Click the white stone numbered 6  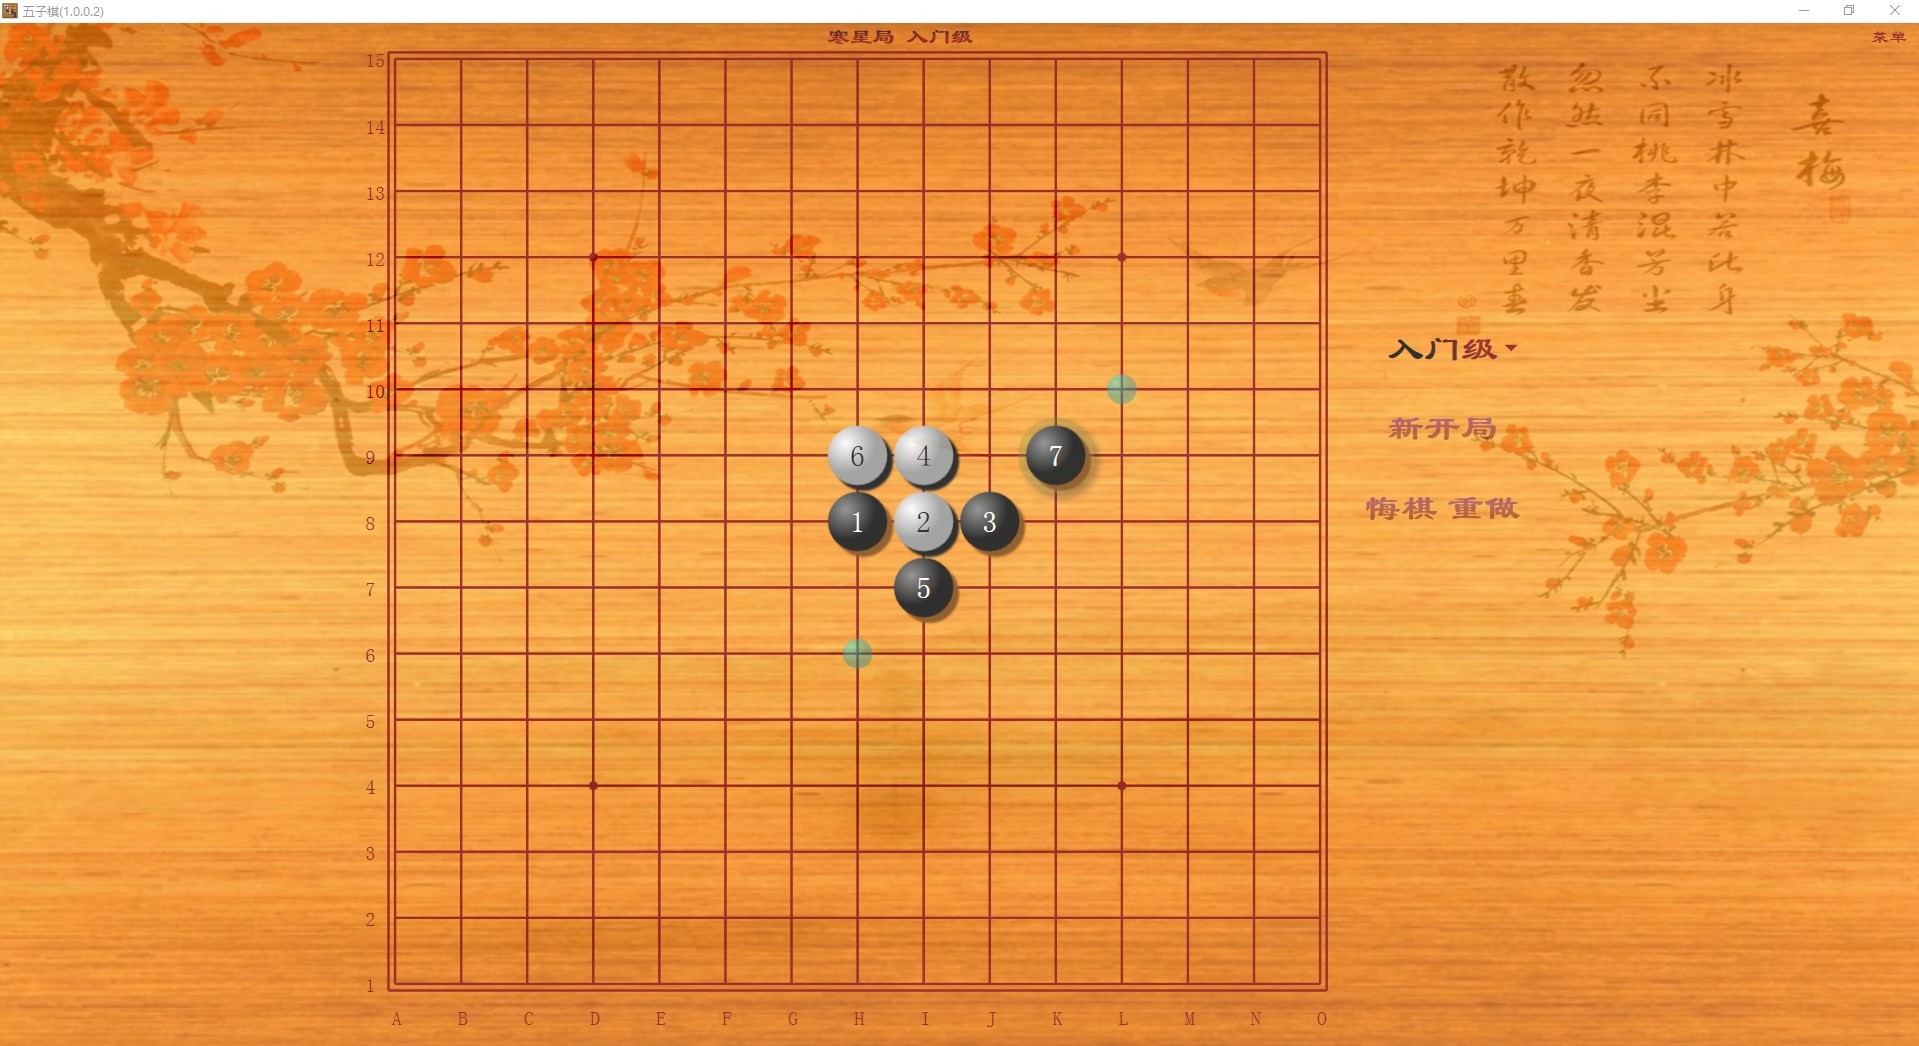coord(857,456)
